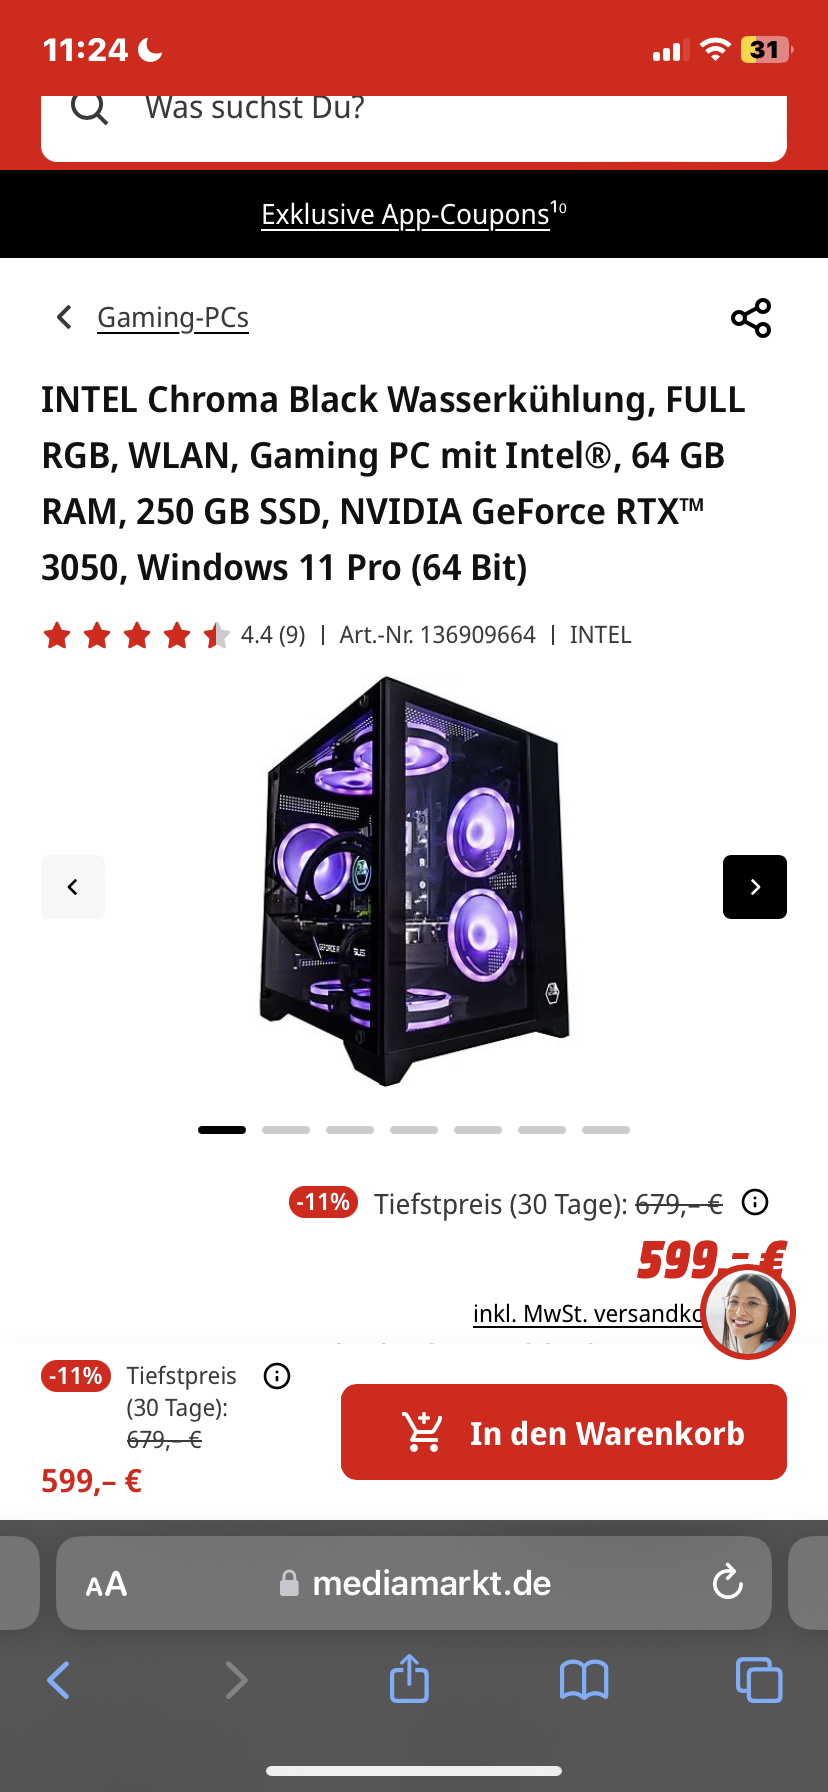Show the next product image
Viewport: 828px width, 1792px height.
755,887
